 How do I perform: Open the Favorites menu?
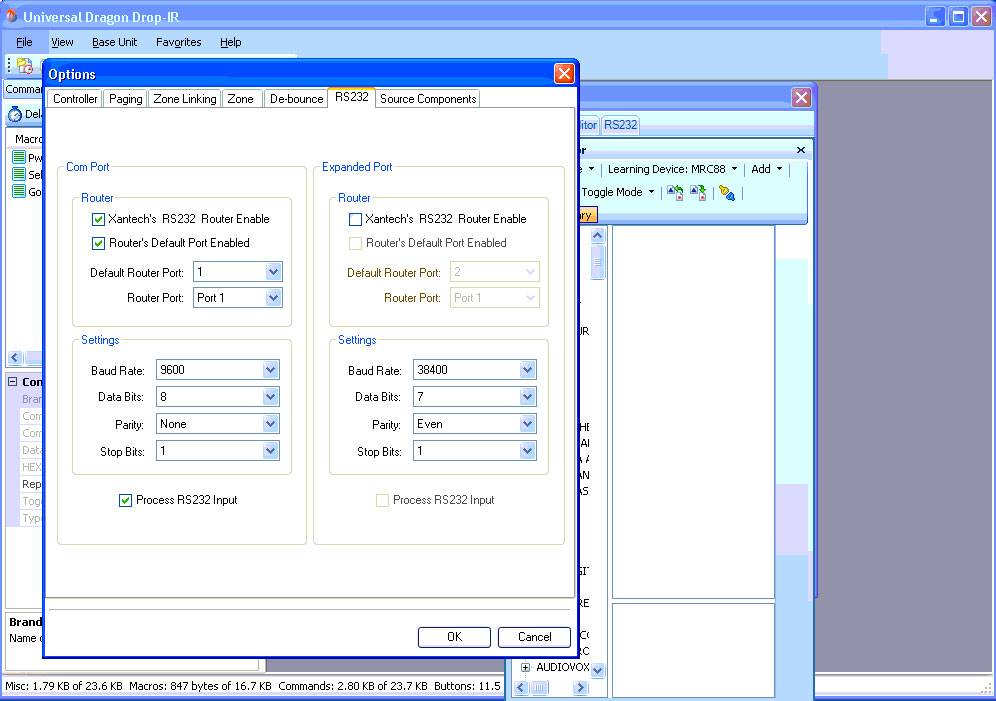(178, 43)
